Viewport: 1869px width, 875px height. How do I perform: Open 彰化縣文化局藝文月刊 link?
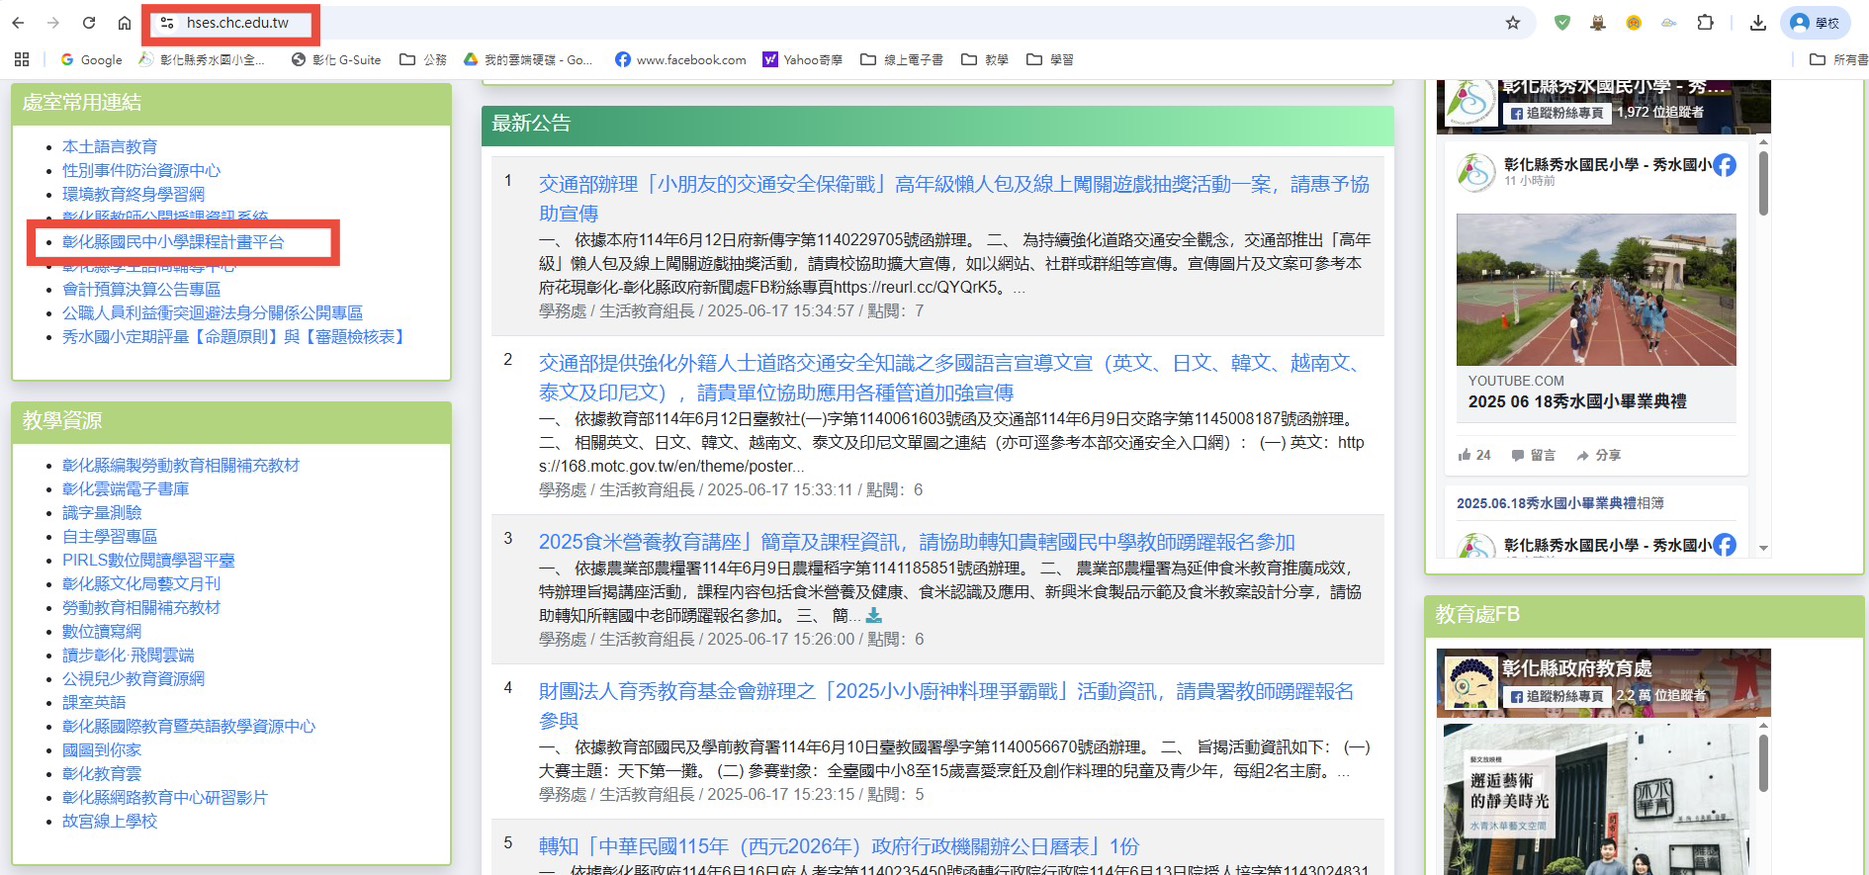pyautogui.click(x=141, y=584)
